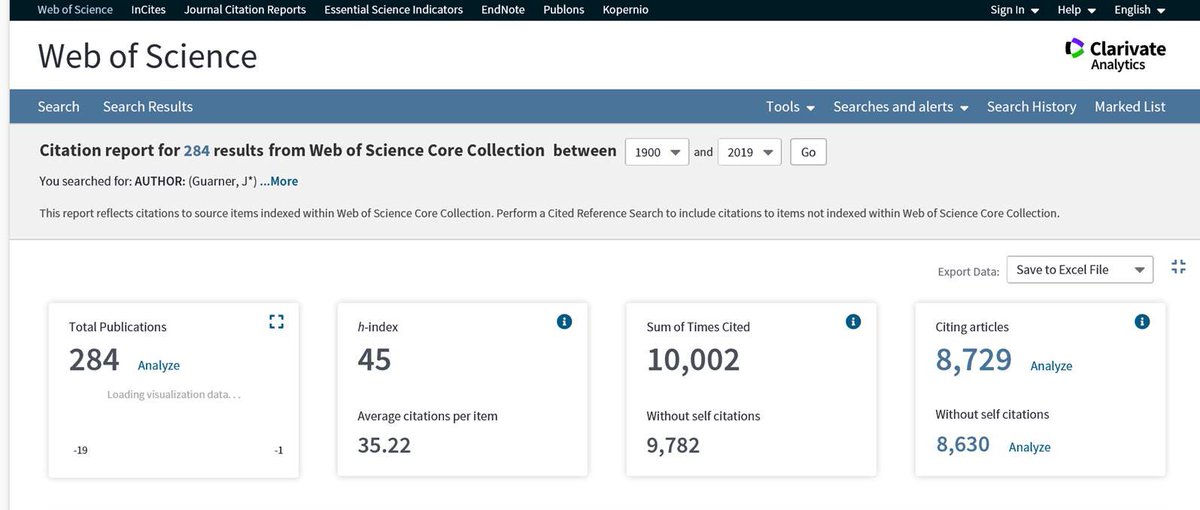The image size is (1200, 510).
Task: Click the 9,782 without self citations value
Action: click(673, 445)
